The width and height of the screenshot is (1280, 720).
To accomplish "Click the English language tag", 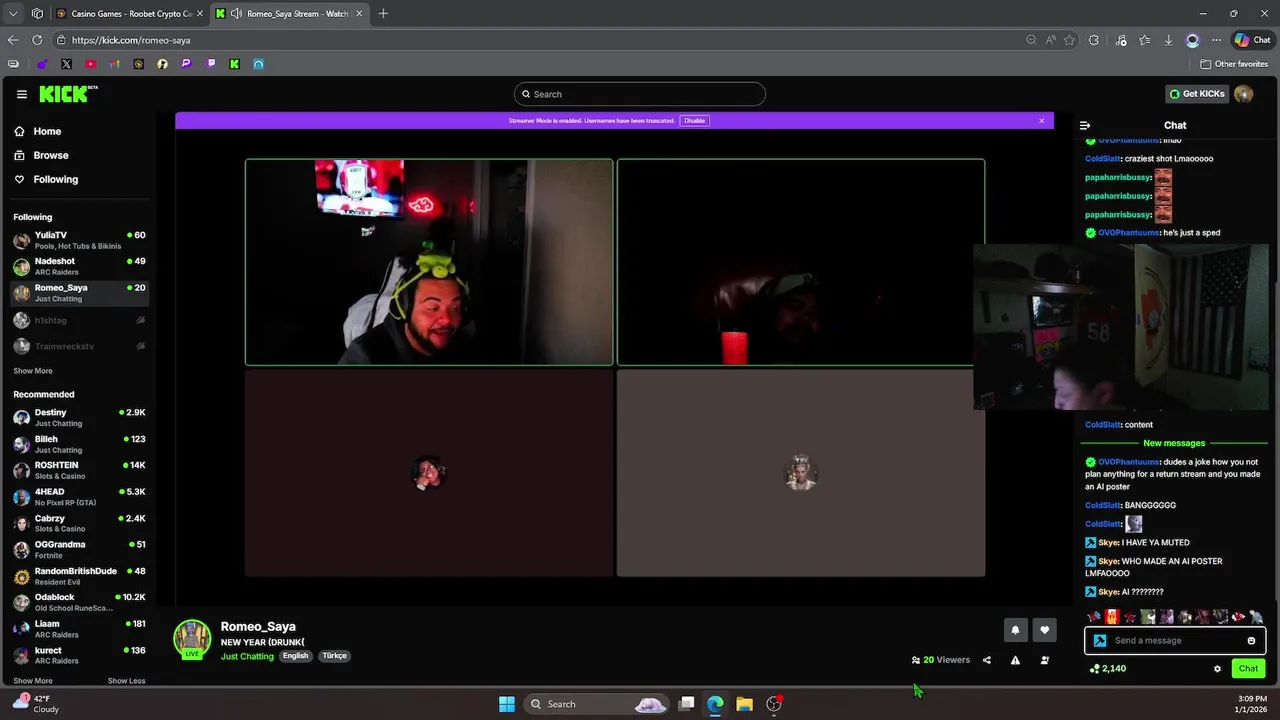I will pos(295,656).
